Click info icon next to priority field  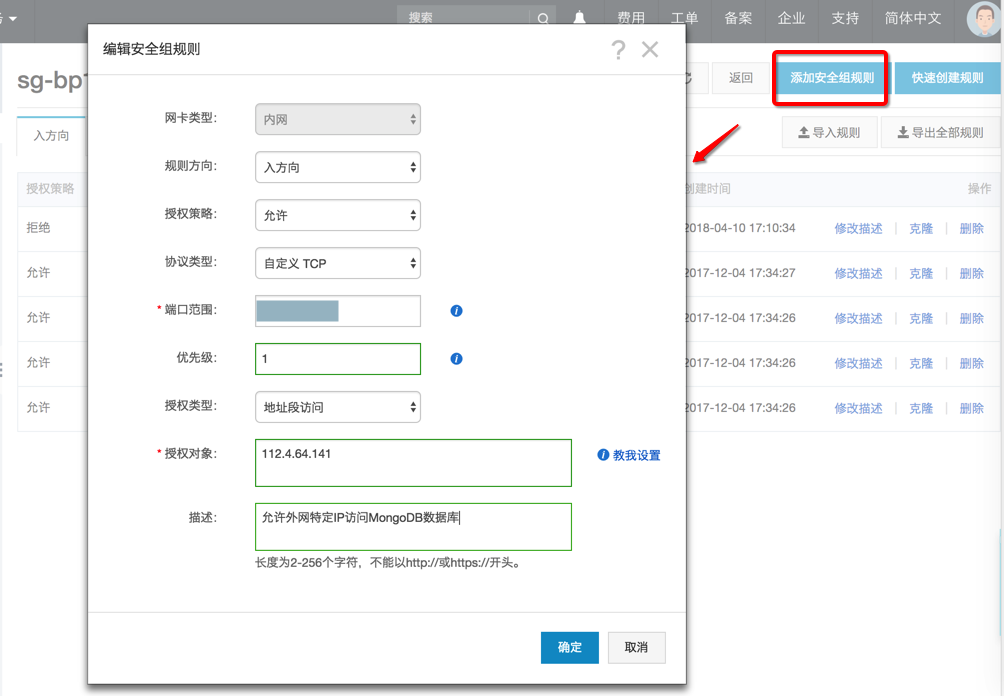456,358
